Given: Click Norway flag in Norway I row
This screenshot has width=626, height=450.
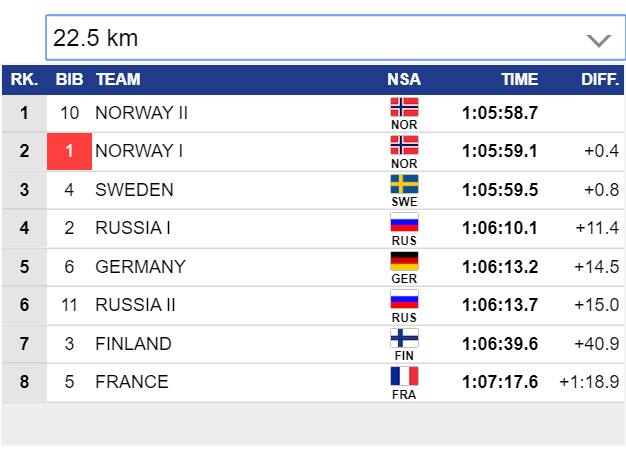Looking at the screenshot, I should point(404,145).
